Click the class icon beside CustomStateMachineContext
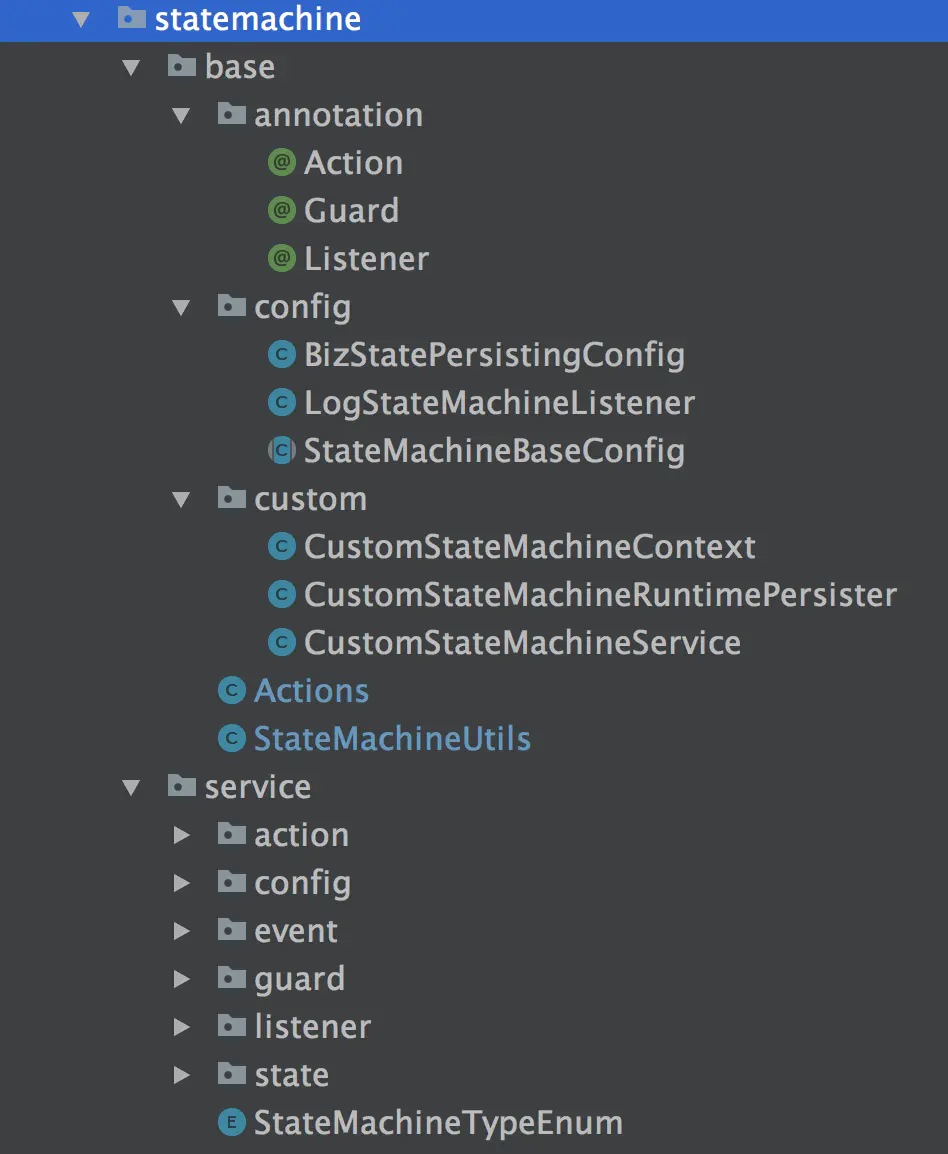This screenshot has width=948, height=1154. pyautogui.click(x=283, y=547)
